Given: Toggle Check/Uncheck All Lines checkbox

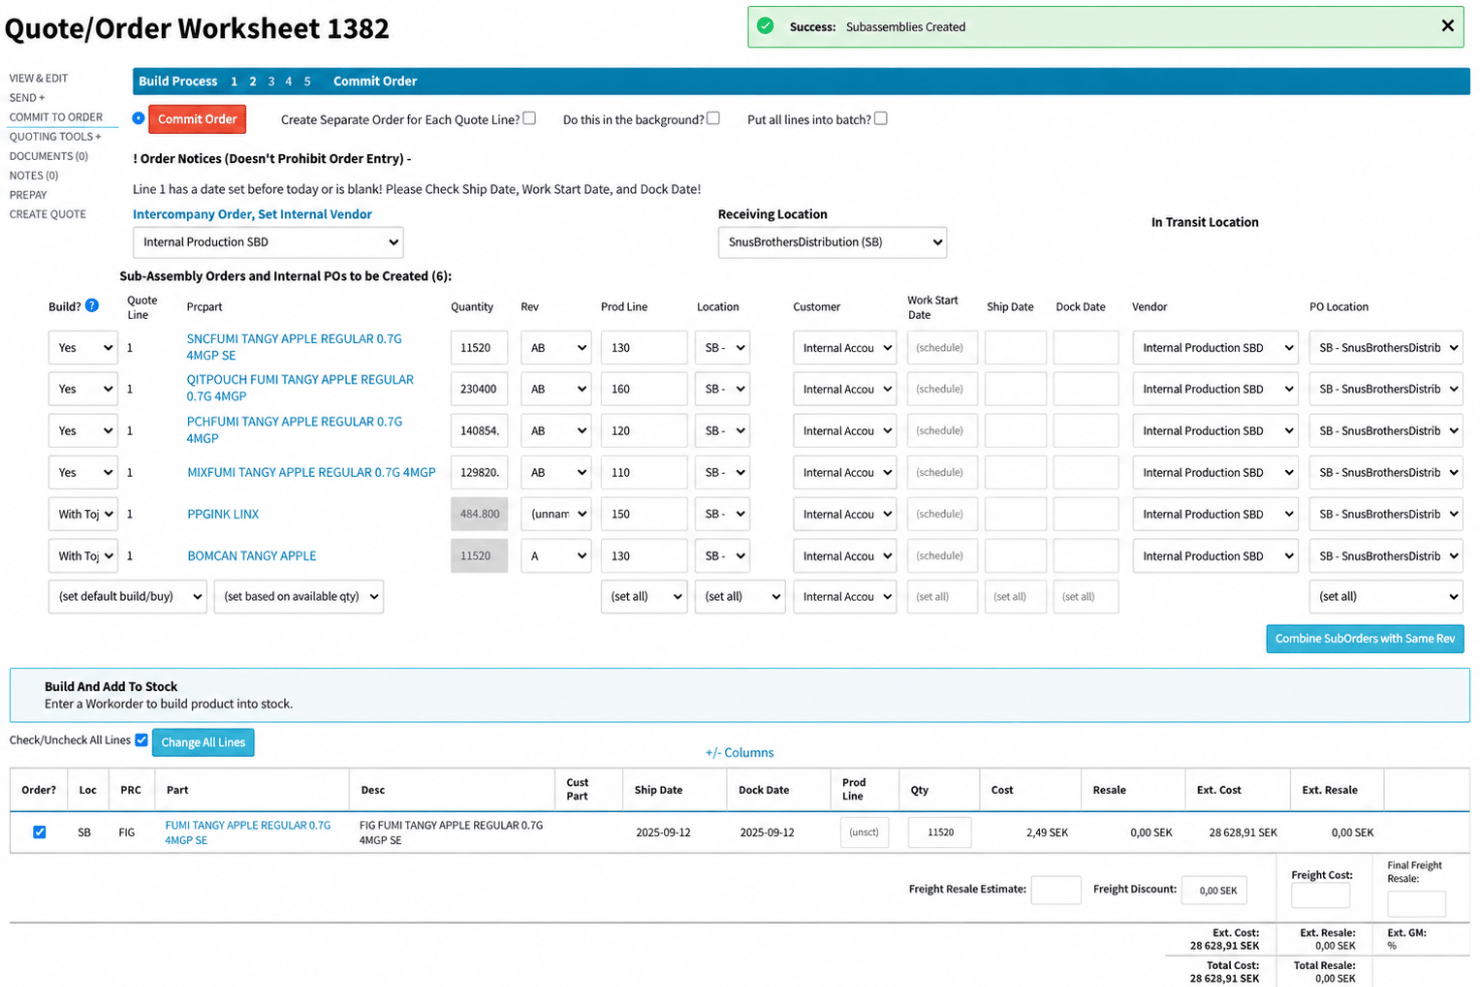Looking at the screenshot, I should pyautogui.click(x=141, y=740).
